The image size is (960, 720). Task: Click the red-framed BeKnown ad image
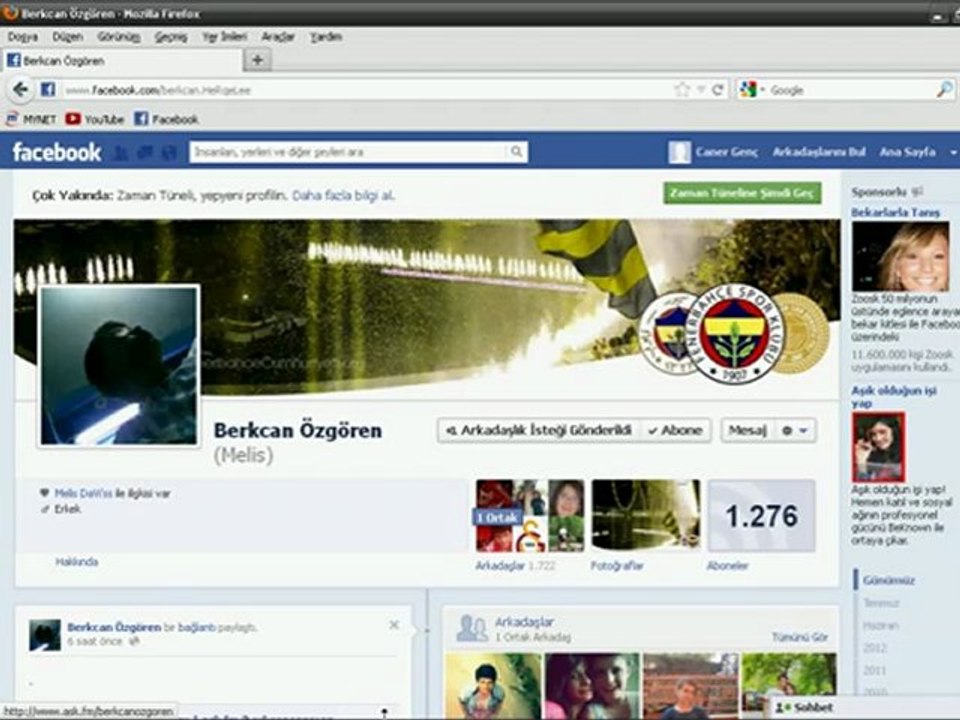click(x=878, y=447)
